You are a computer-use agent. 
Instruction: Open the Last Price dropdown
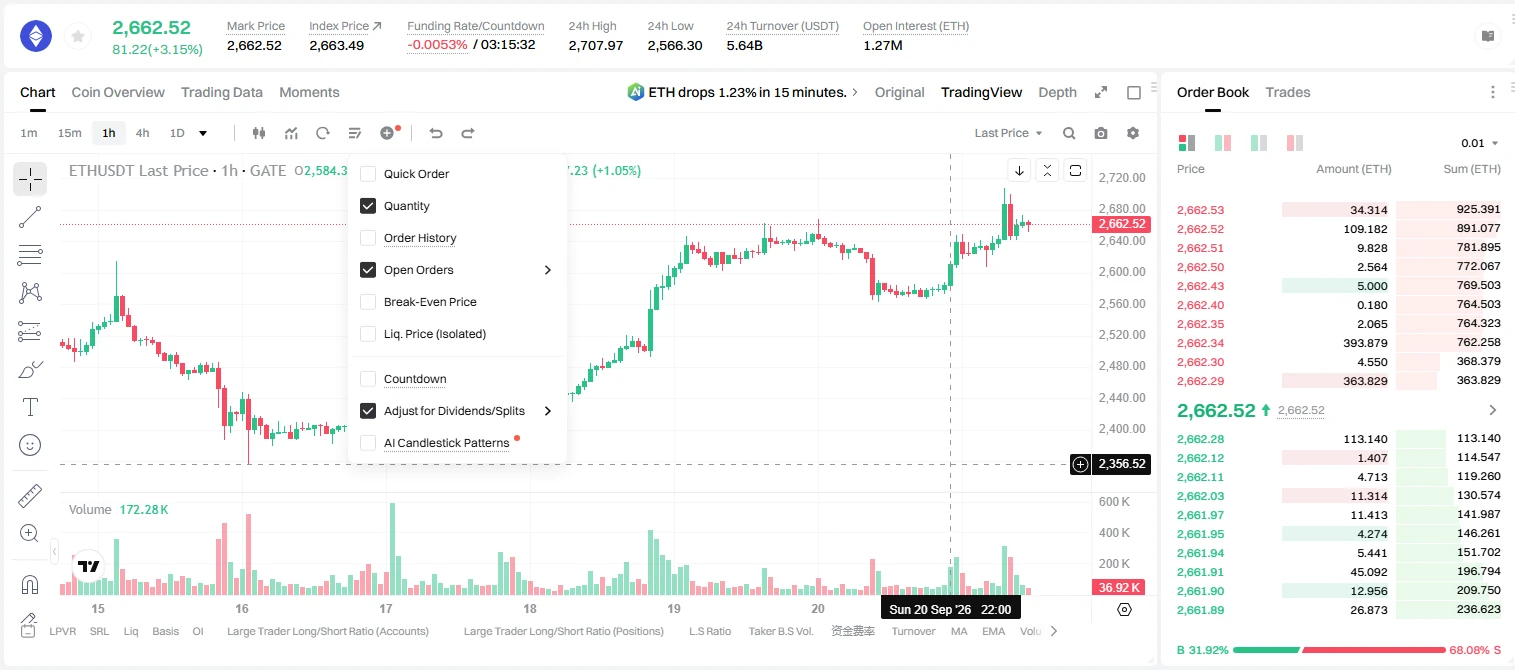(1008, 133)
